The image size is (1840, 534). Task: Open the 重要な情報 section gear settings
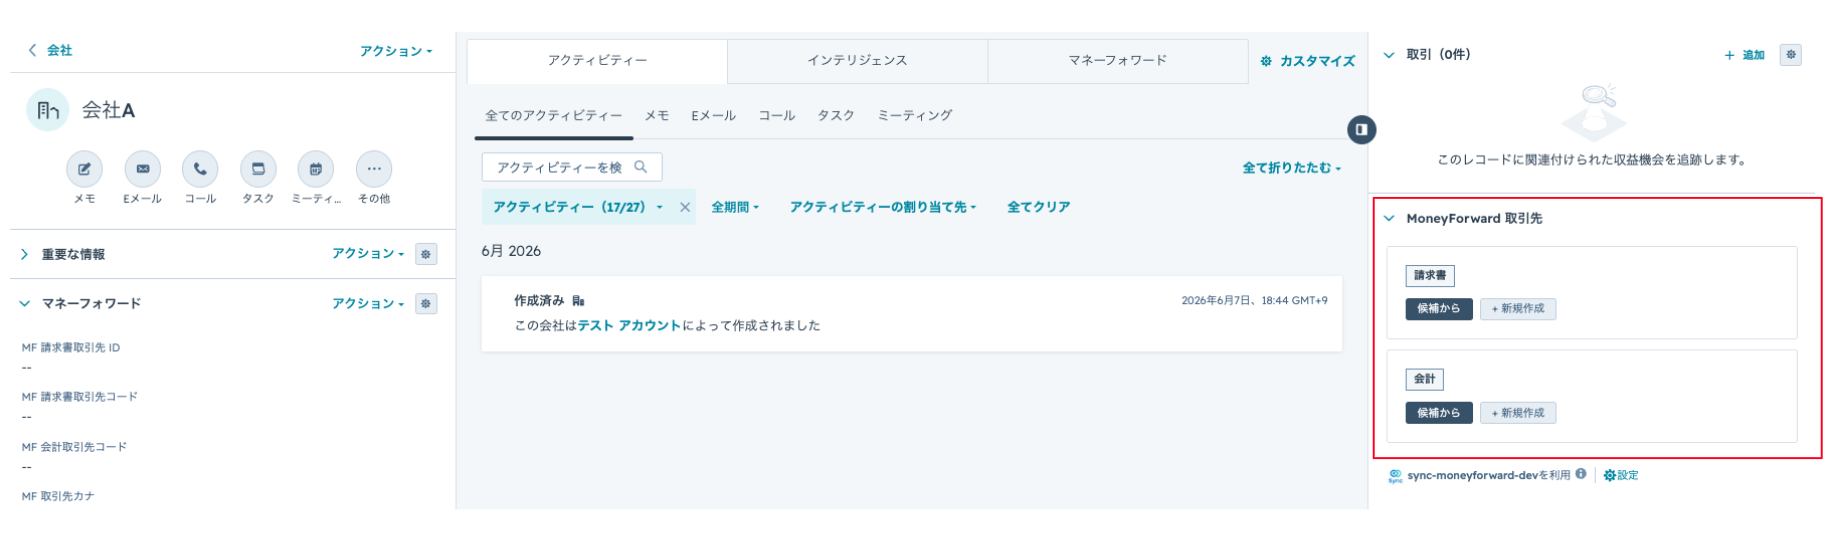426,254
